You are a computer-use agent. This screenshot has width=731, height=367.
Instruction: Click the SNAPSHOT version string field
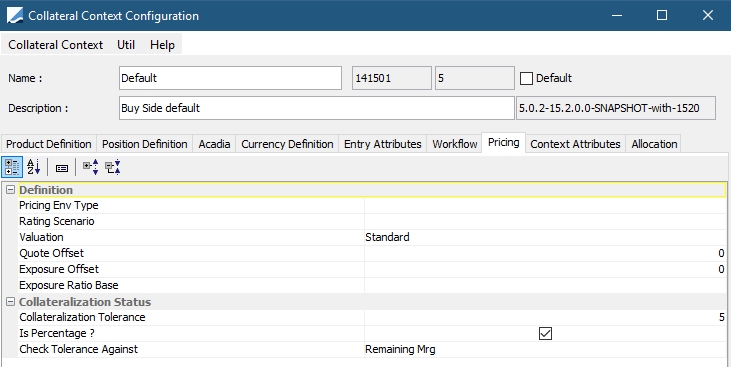point(616,108)
